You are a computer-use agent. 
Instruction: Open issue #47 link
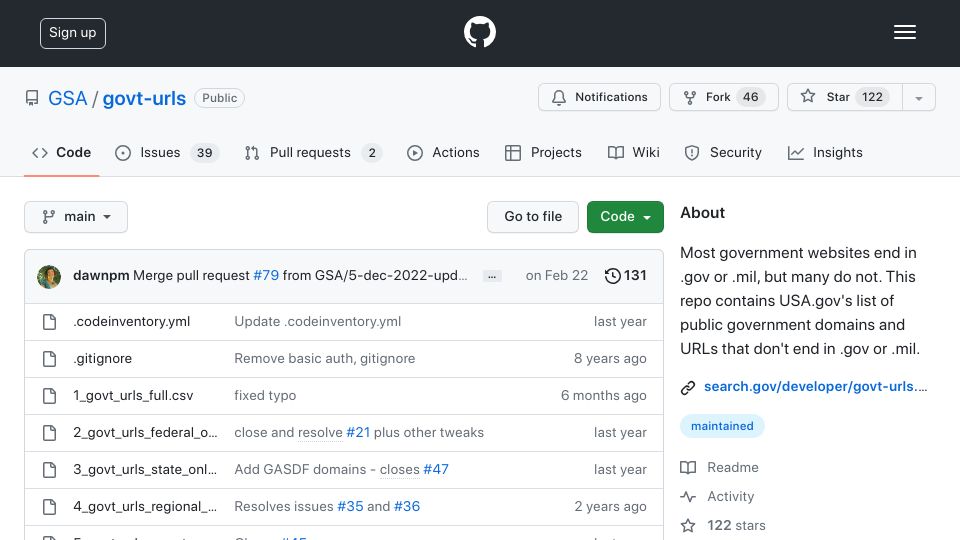(x=436, y=470)
